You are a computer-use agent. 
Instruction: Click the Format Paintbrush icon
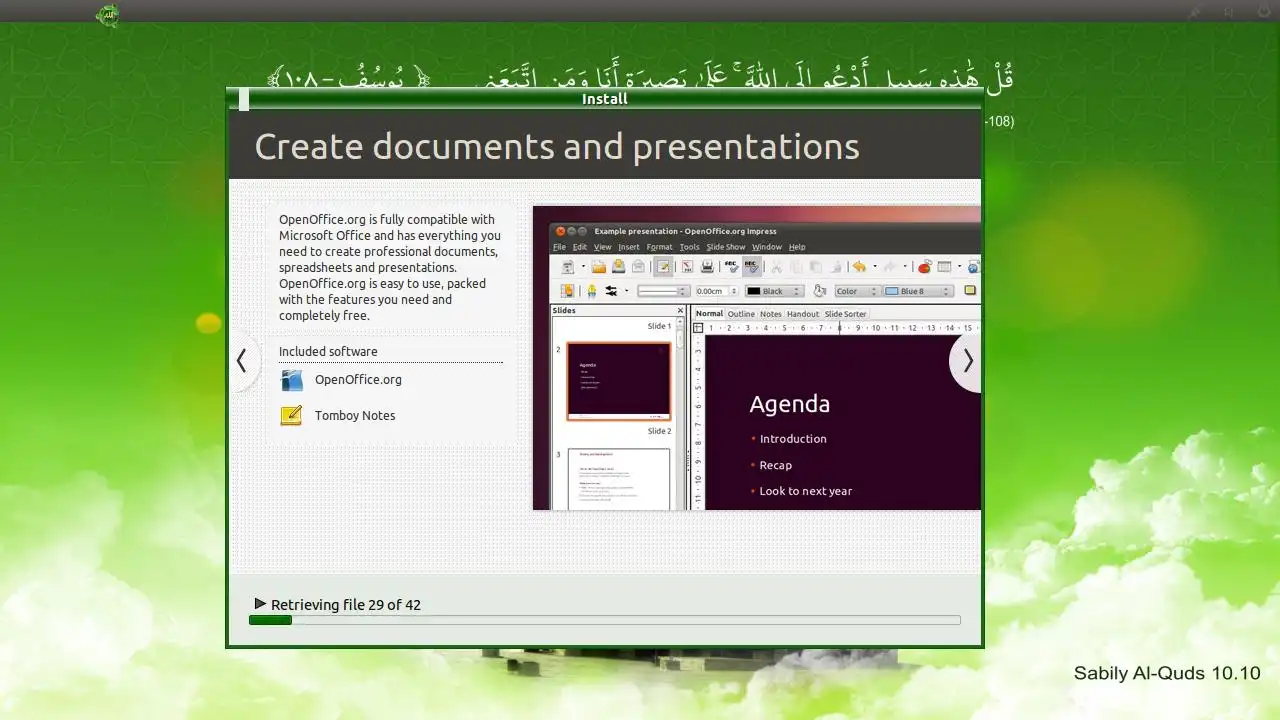[836, 267]
